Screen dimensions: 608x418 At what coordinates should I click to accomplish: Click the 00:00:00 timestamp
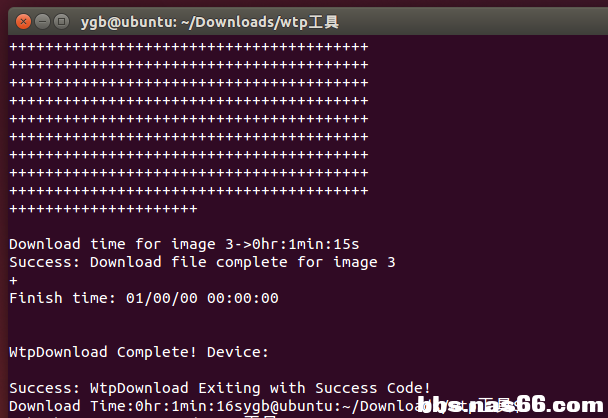pos(243,298)
